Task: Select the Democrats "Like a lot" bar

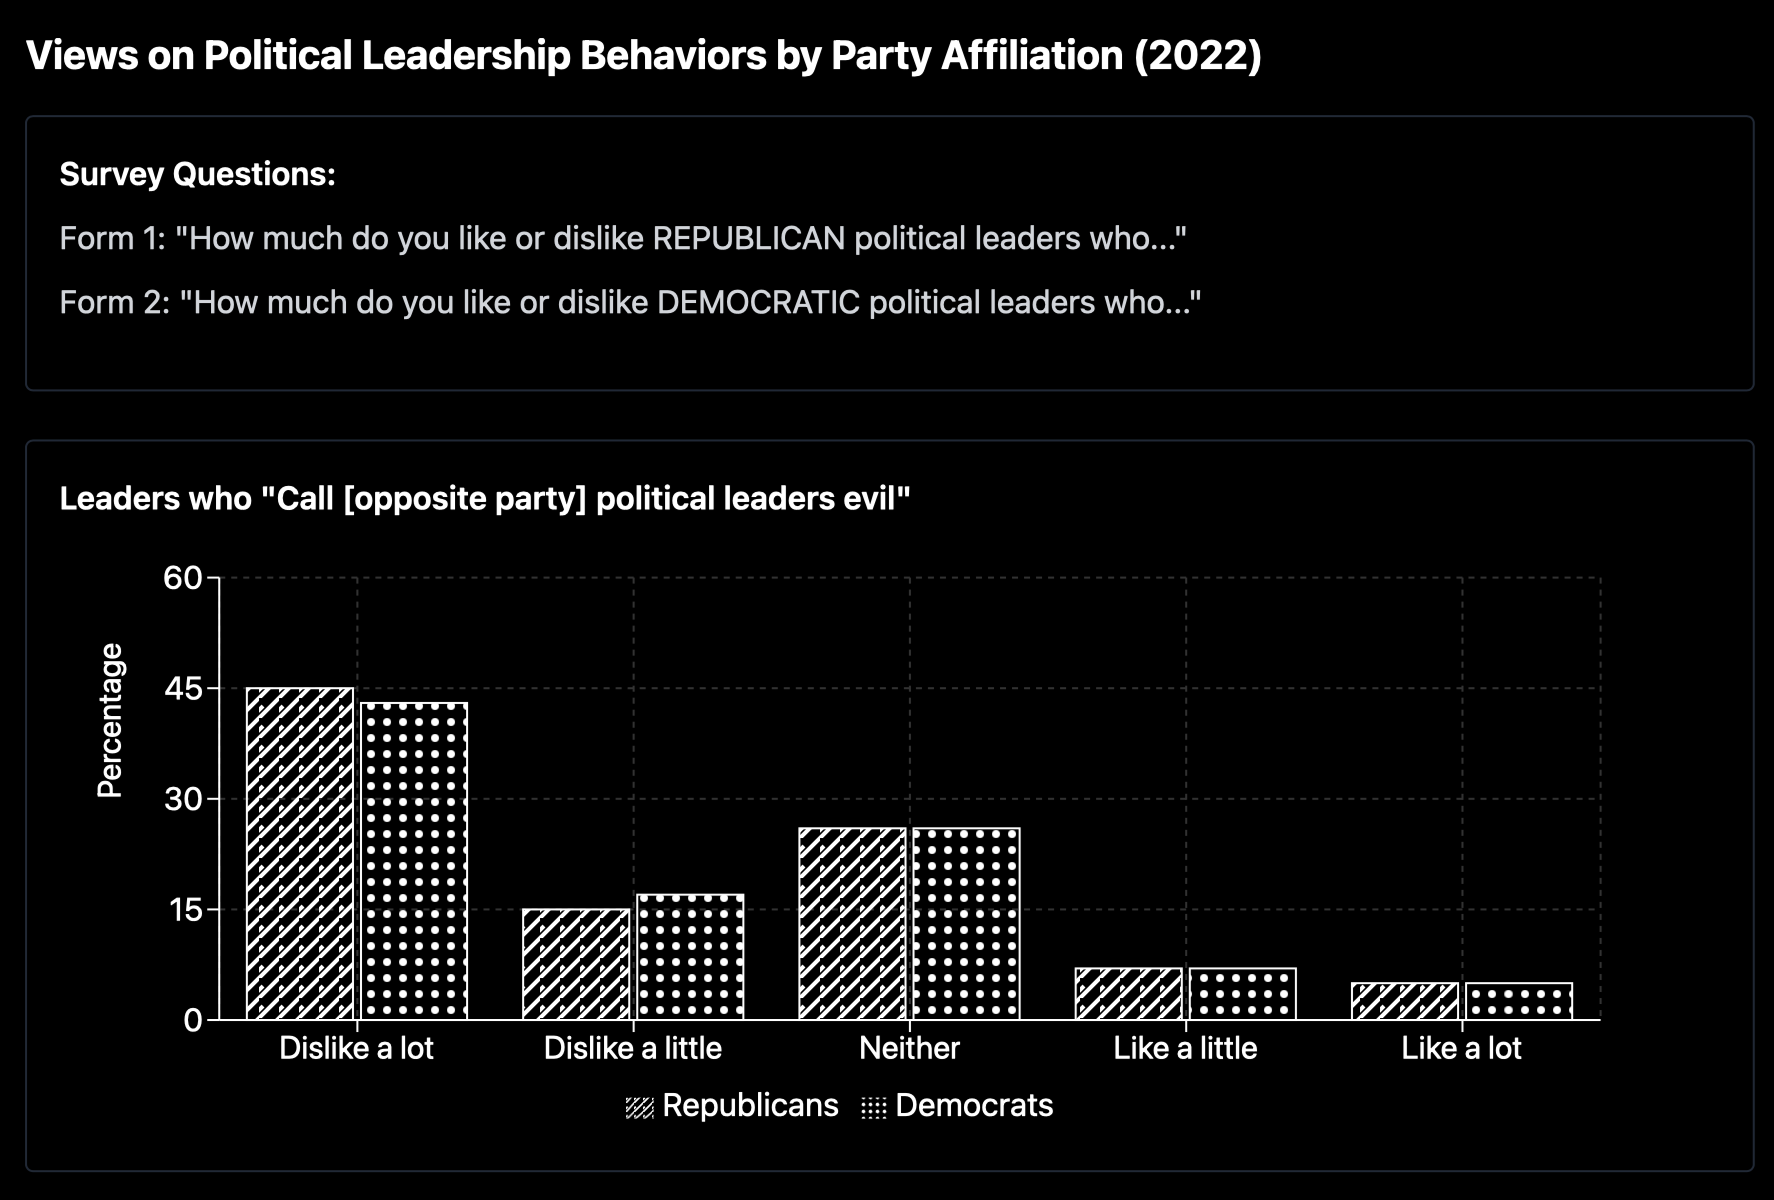Action: point(1519,1001)
